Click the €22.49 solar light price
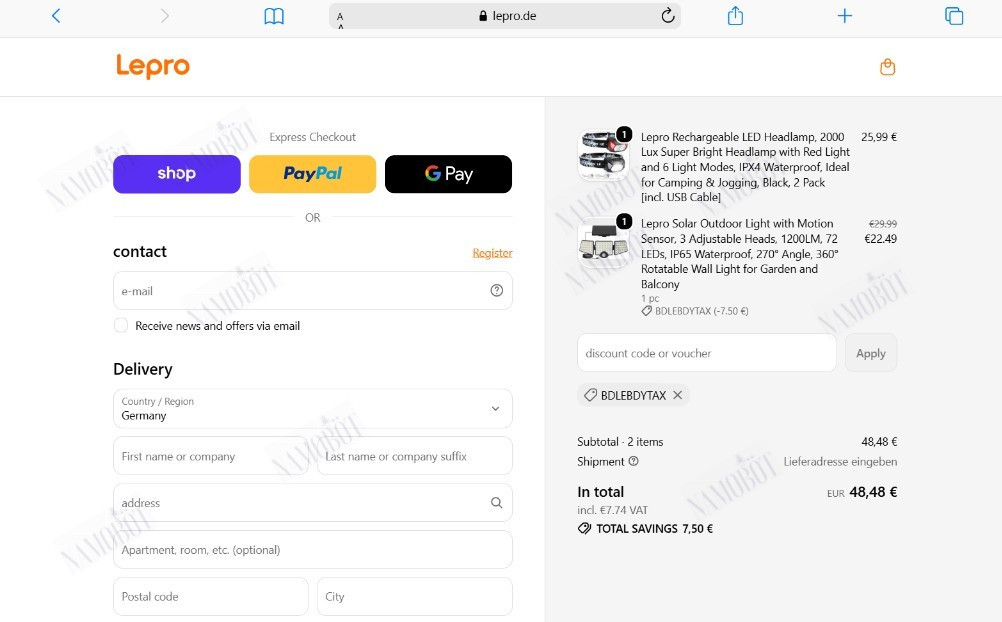Screen dimensions: 1002x622 coord(881,239)
